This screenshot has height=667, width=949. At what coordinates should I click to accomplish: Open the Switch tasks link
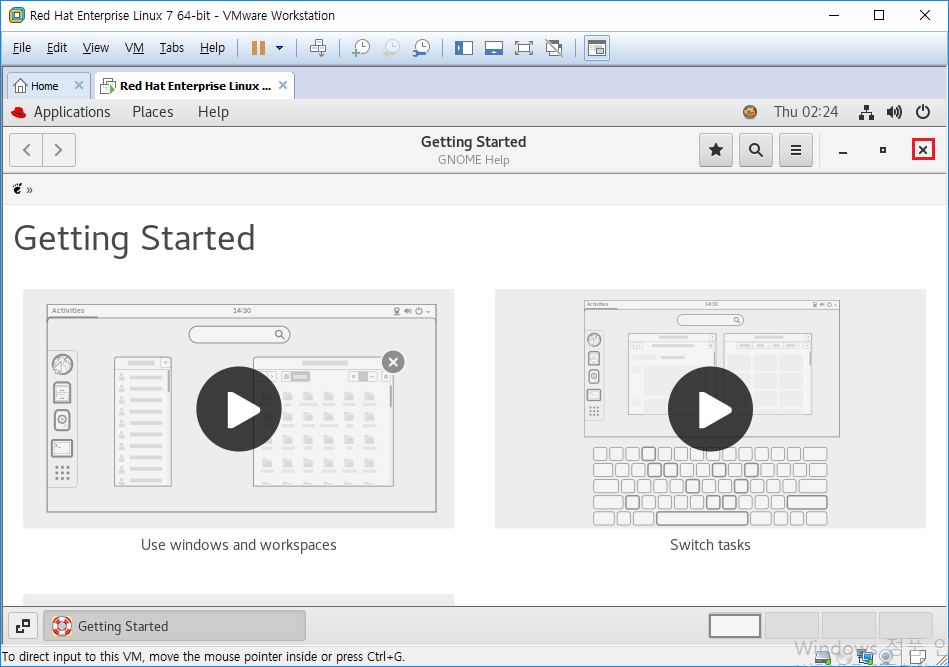point(710,545)
